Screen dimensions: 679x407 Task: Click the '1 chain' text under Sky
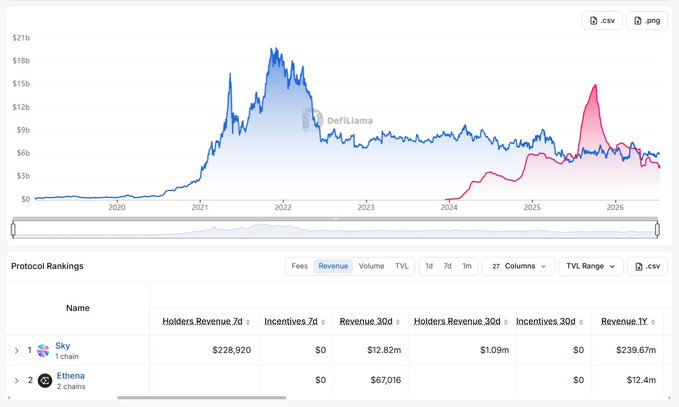[x=67, y=356]
